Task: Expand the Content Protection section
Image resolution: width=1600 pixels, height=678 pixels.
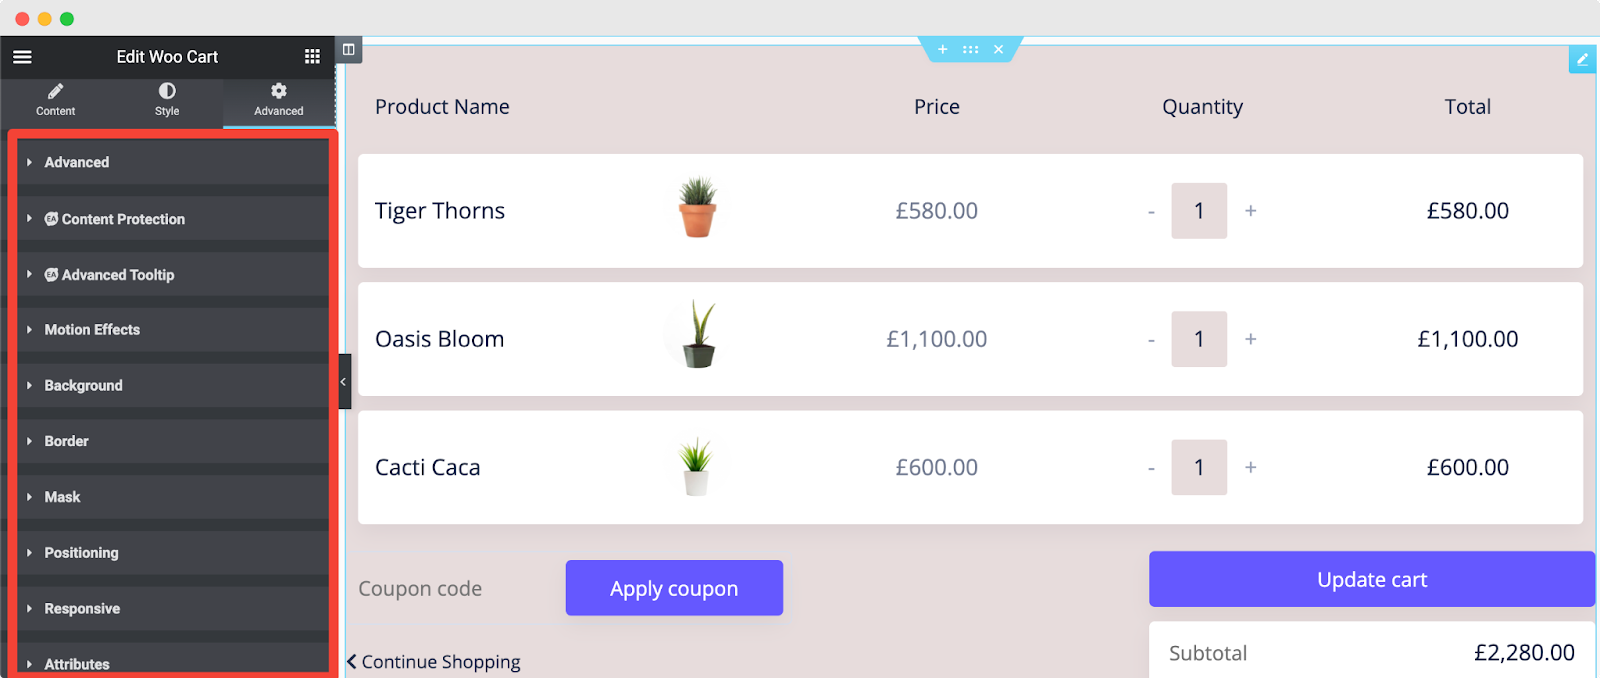Action: click(x=122, y=219)
